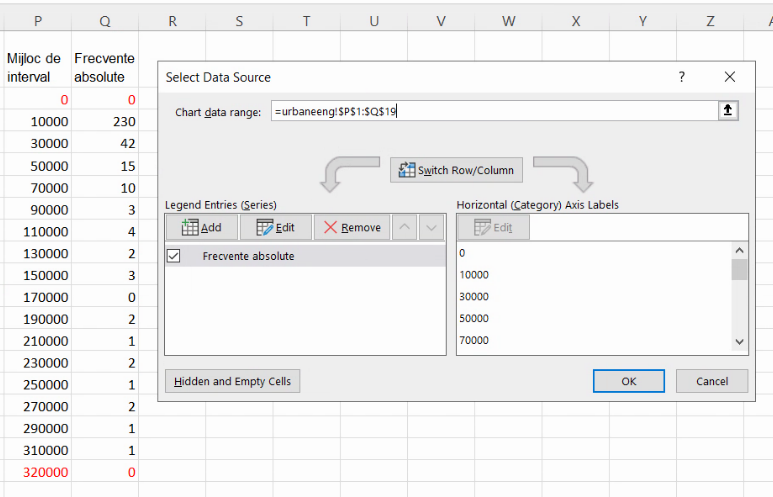Open help with the question mark icon
The height and width of the screenshot is (497, 773).
click(682, 77)
